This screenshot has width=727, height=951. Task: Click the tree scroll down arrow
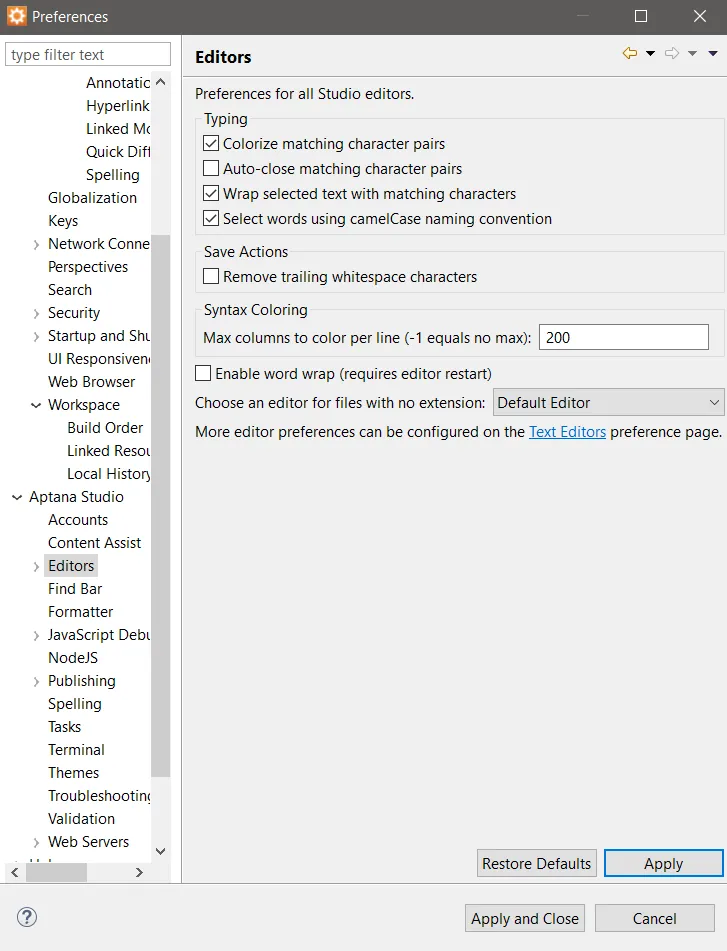click(x=161, y=851)
